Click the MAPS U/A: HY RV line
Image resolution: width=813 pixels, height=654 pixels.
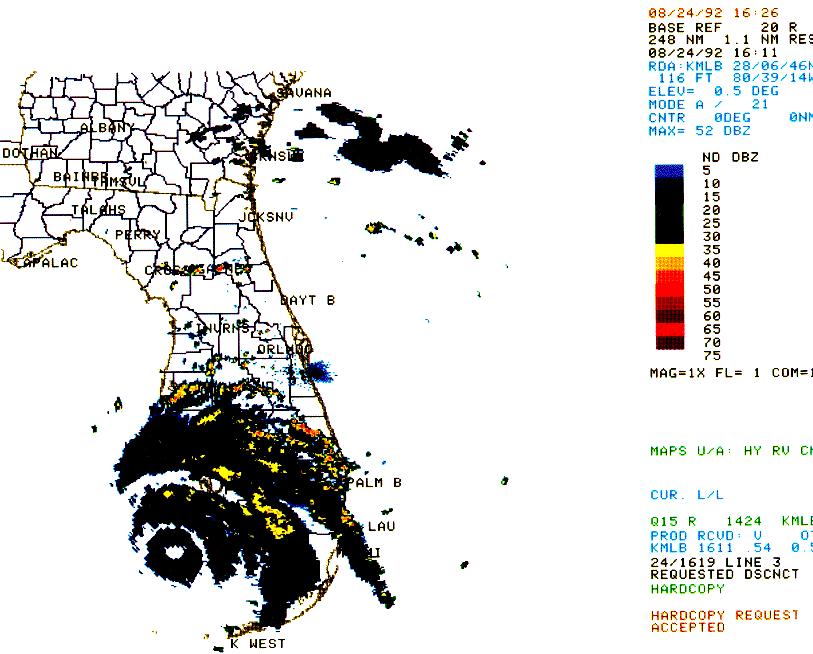(731, 451)
